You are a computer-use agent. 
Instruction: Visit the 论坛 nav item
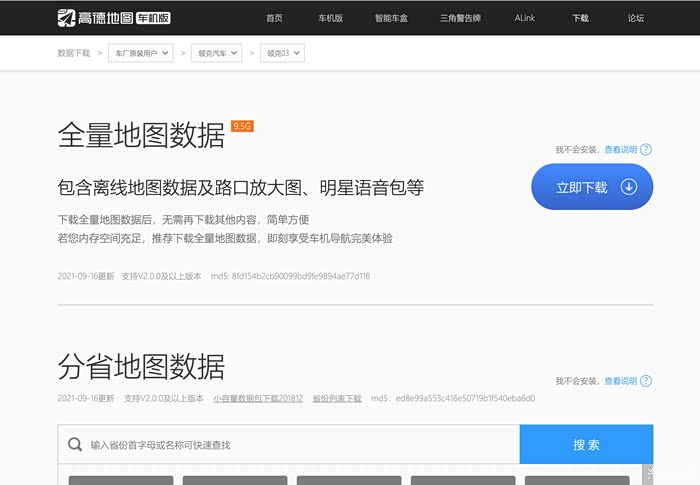636,18
